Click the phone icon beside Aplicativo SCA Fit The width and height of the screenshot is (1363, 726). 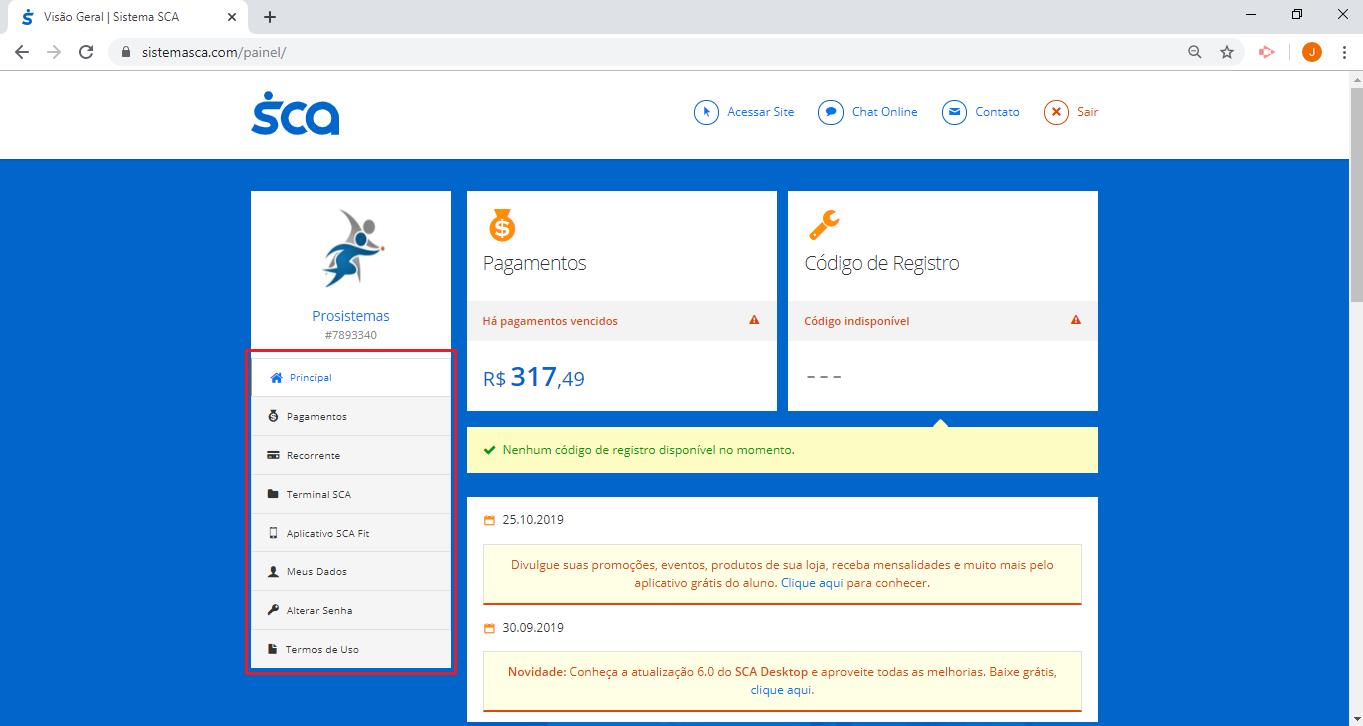[273, 533]
